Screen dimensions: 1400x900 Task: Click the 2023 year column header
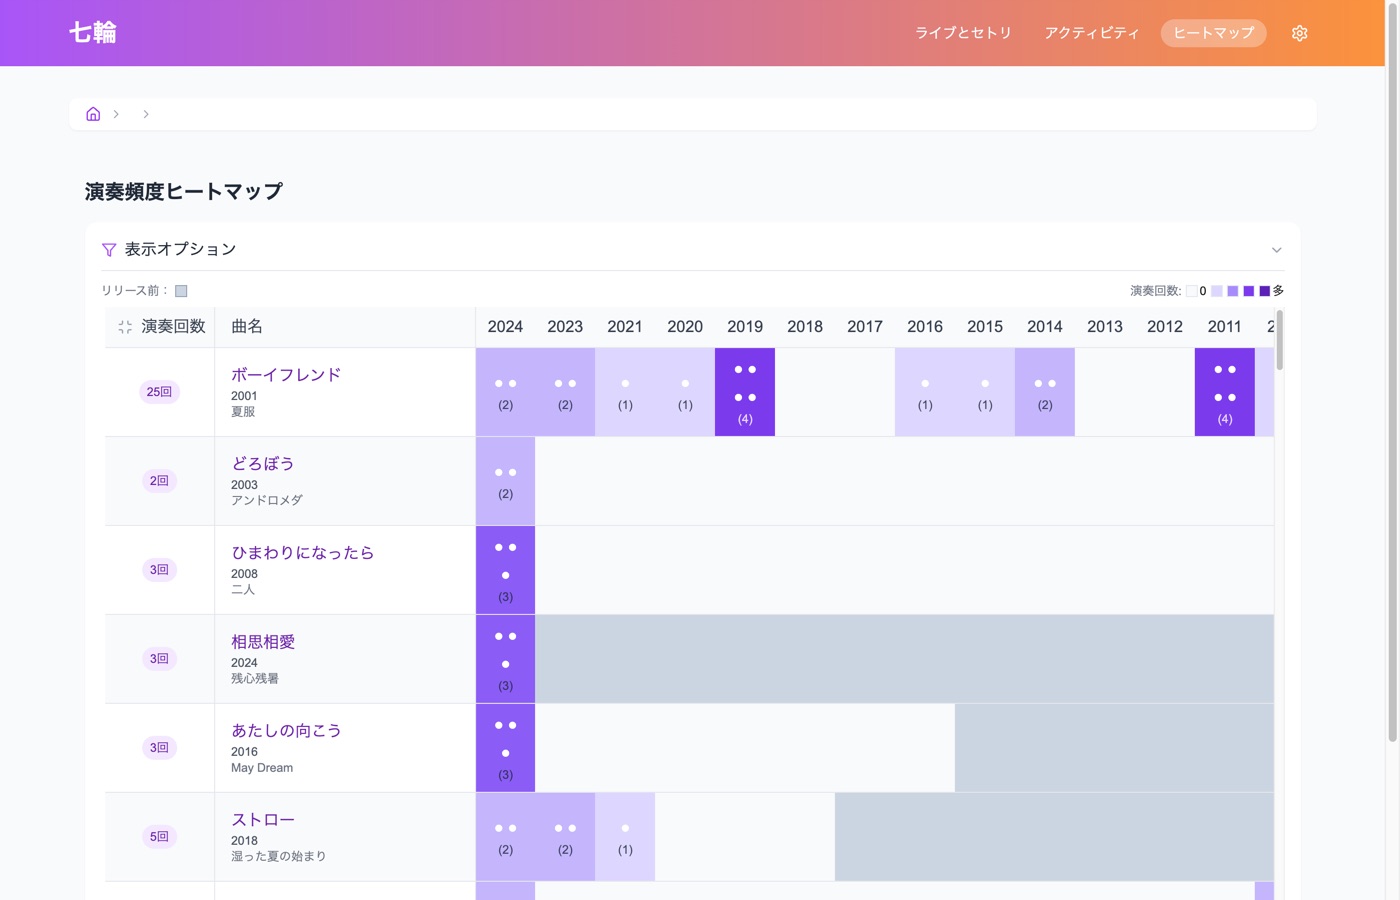click(565, 327)
